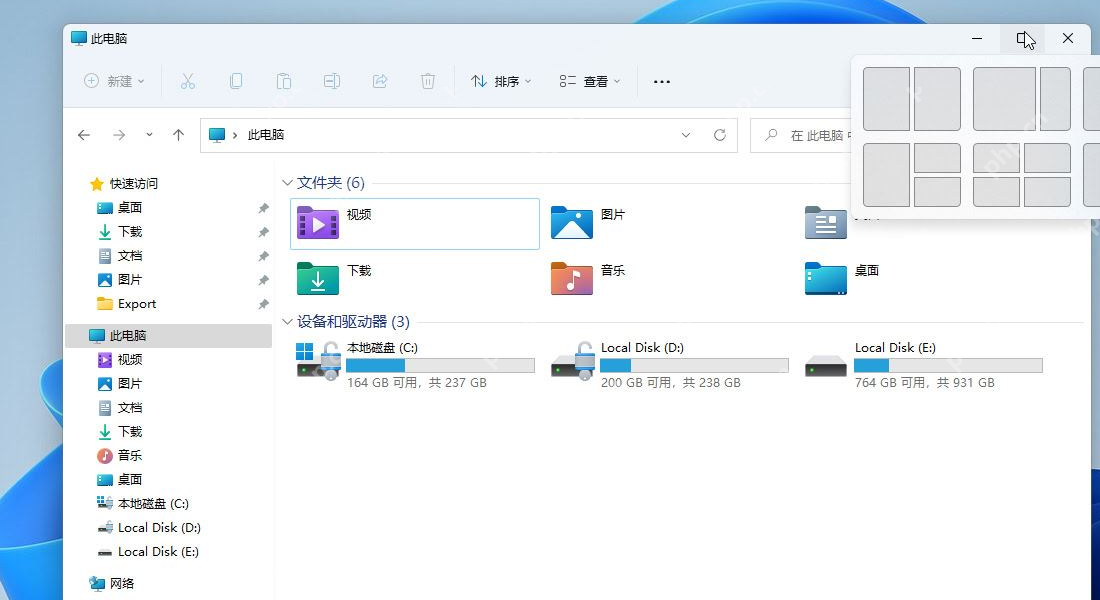Select the Export folder in sidebar
This screenshot has width=1100, height=600.
coord(137,304)
